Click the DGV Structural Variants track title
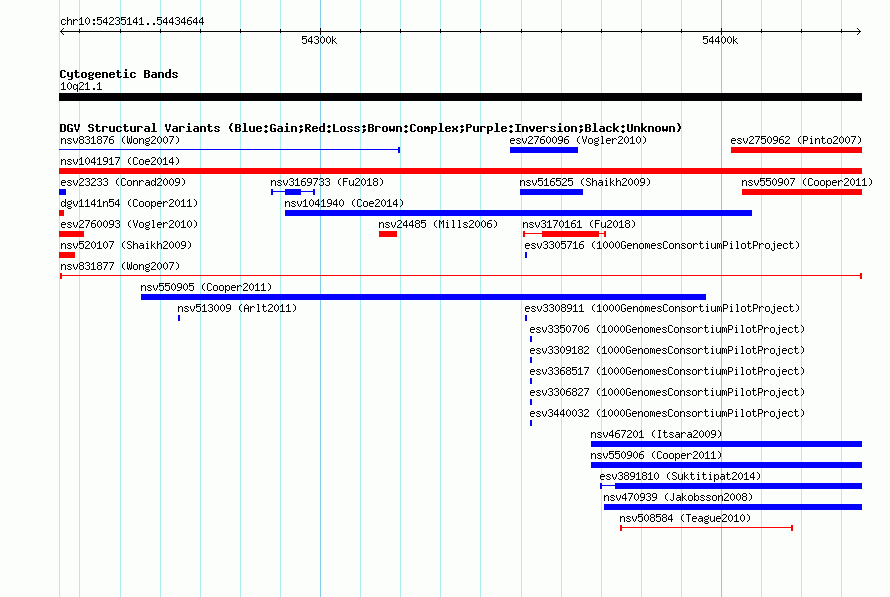The width and height of the screenshot is (890, 597). pos(370,128)
